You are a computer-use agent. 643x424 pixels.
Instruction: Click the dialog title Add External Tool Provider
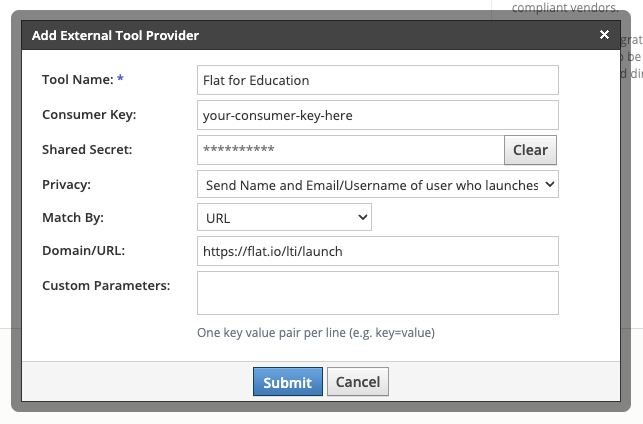[x=115, y=35]
